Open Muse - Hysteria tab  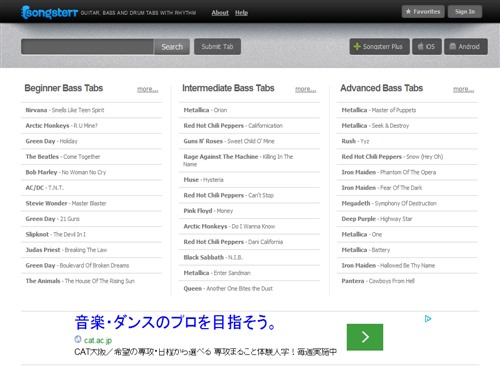tap(203, 180)
